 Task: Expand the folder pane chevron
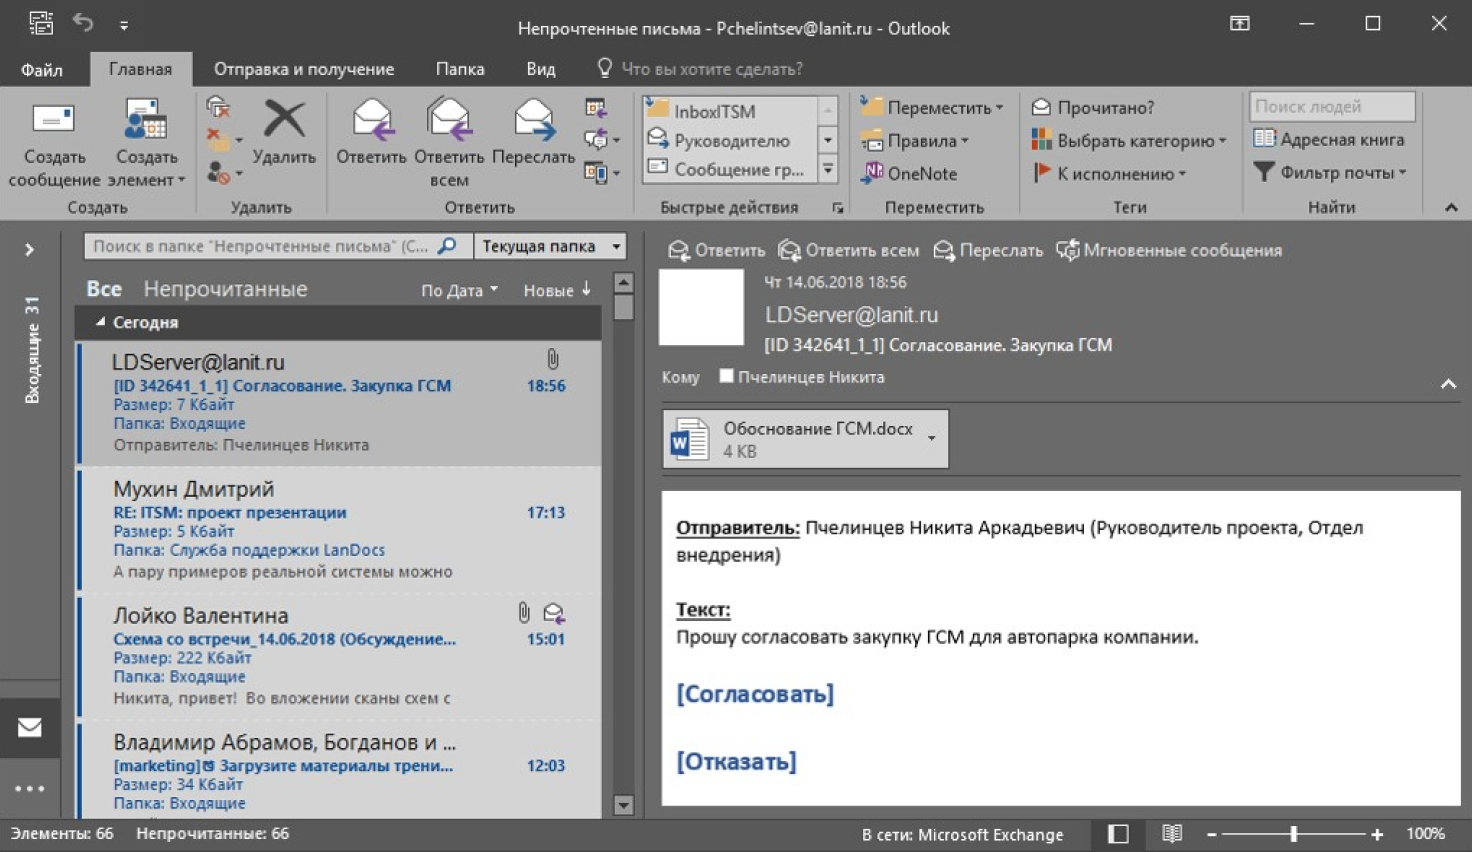(x=29, y=249)
